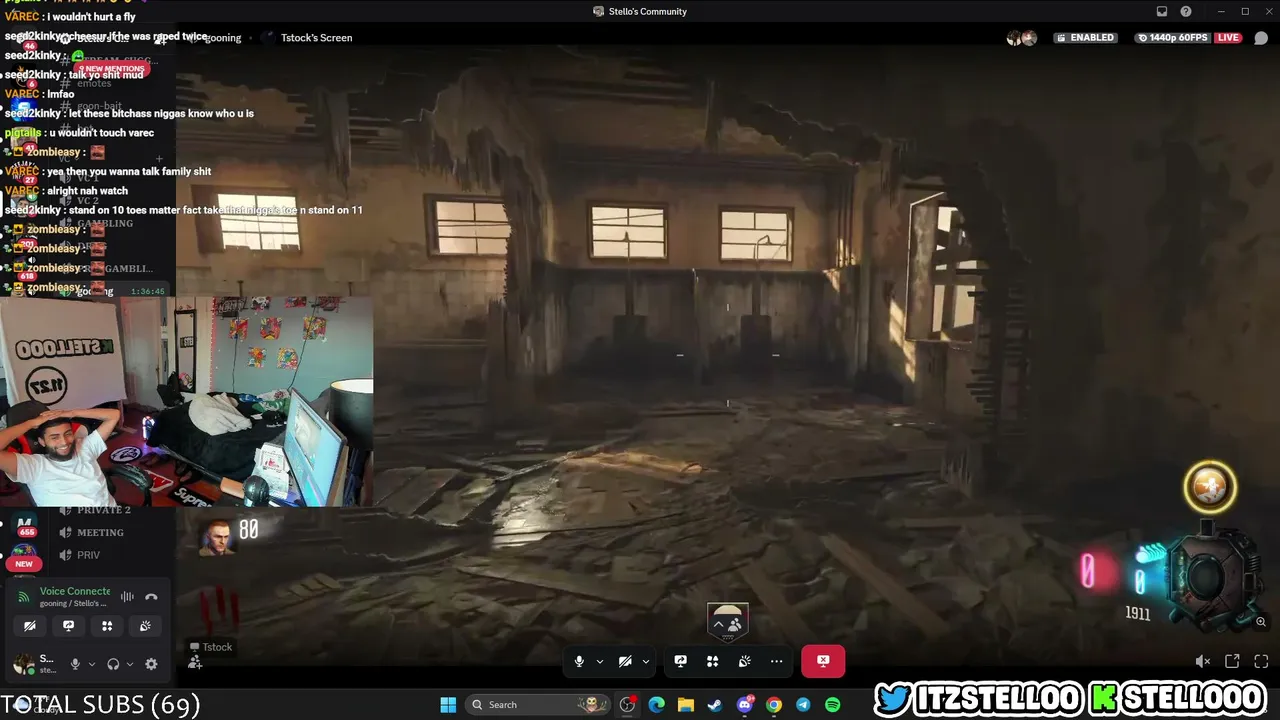This screenshot has width=1280, height=720.
Task: Open OBS Studio from the taskbar
Action: click(627, 704)
